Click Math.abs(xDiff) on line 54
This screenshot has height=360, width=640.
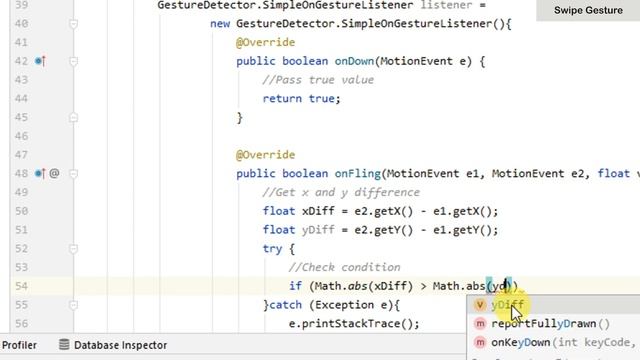click(x=364, y=286)
